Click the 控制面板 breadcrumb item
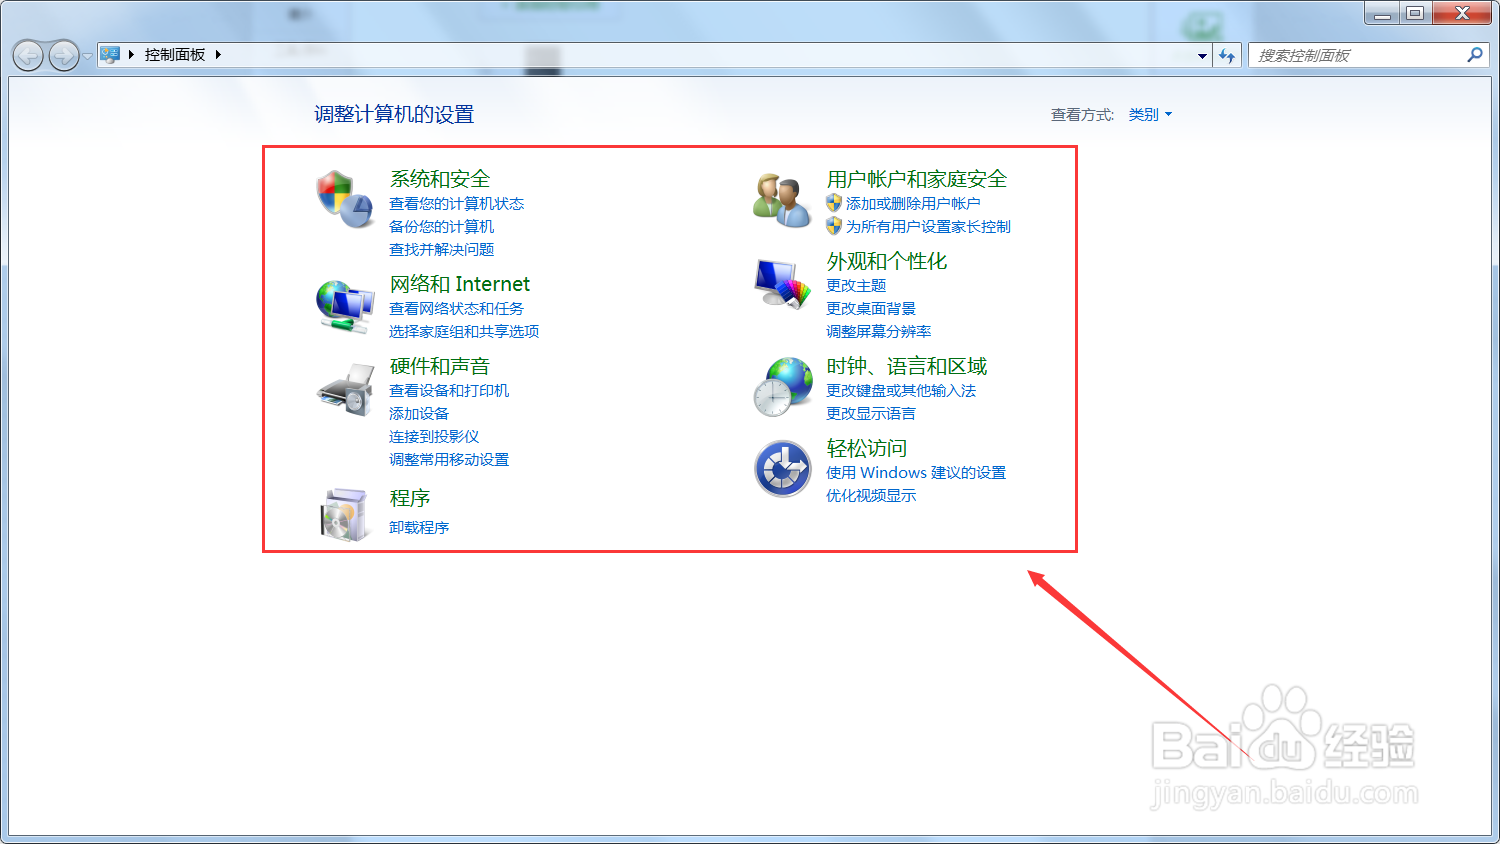Screen dimensions: 1500x844 175,55
